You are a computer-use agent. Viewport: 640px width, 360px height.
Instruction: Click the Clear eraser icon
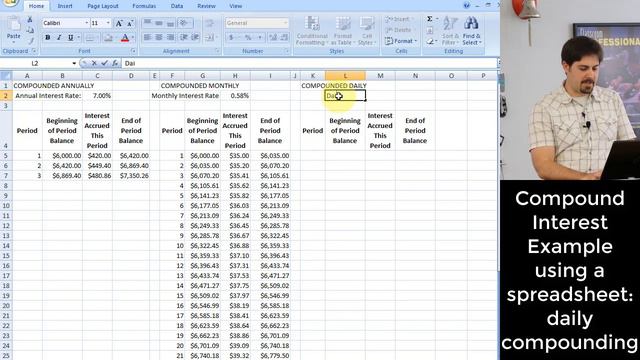[x=430, y=41]
